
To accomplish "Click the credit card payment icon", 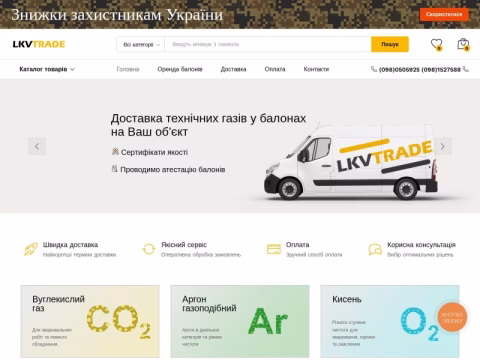I will 274,249.
